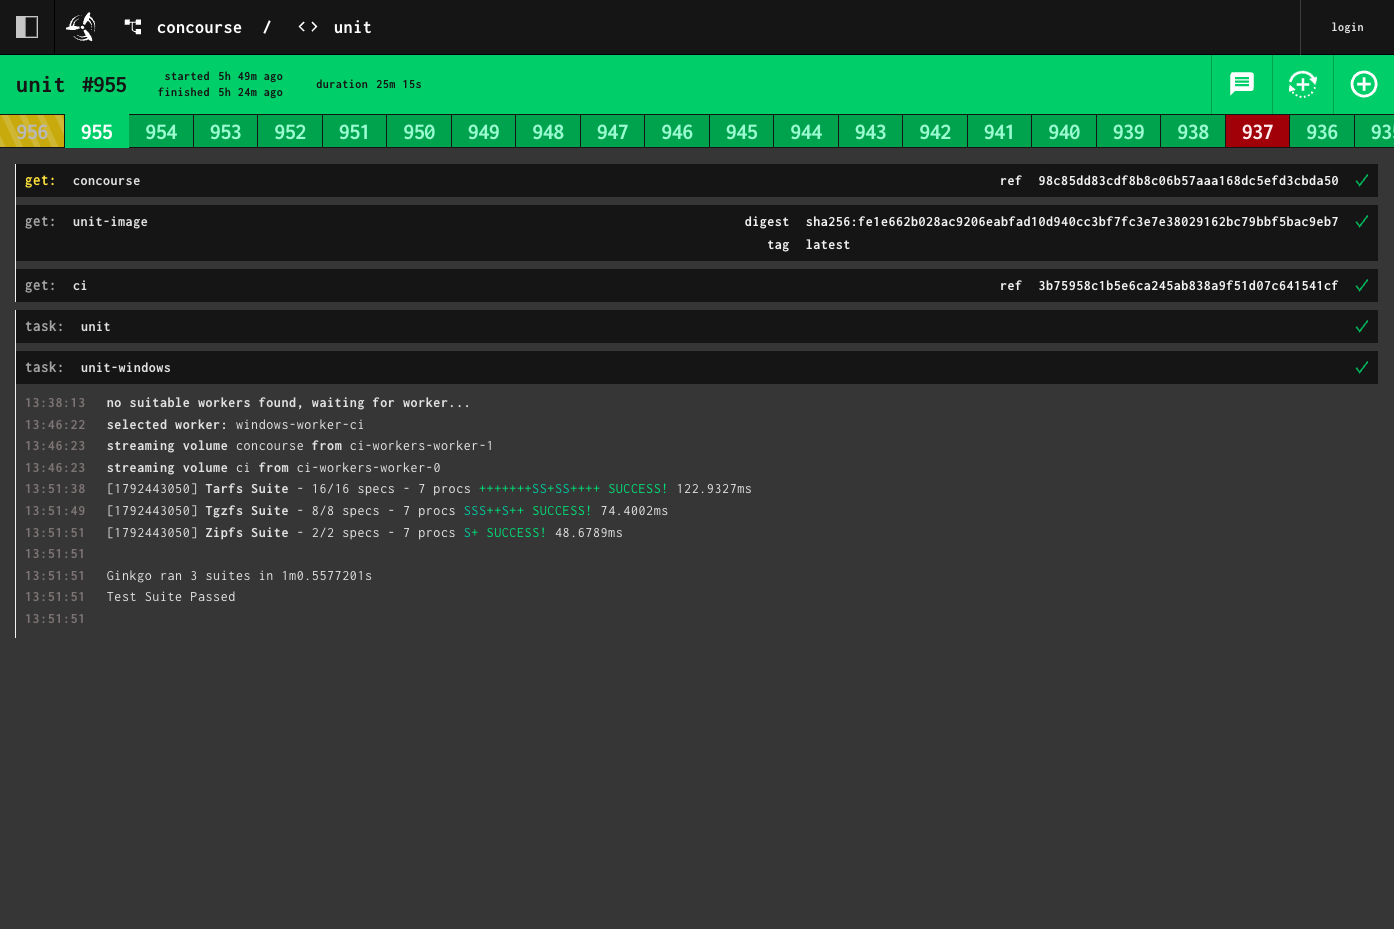Click the 'Ginkgo ran 3 suites' line
The image size is (1394, 929).
[x=239, y=576]
